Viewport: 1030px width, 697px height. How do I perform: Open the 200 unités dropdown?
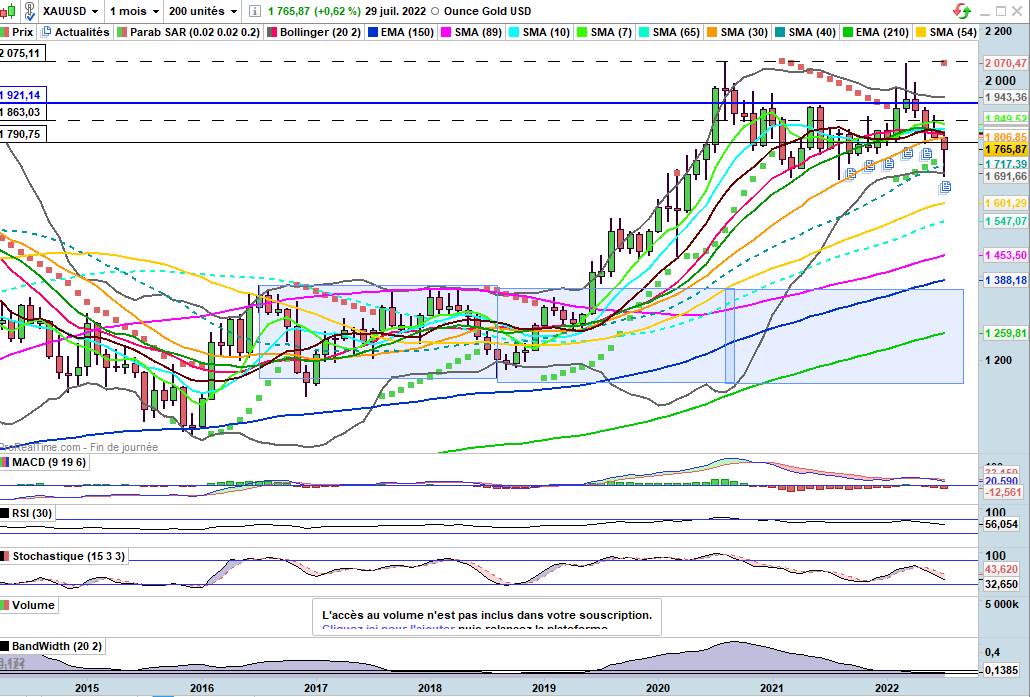[x=202, y=11]
